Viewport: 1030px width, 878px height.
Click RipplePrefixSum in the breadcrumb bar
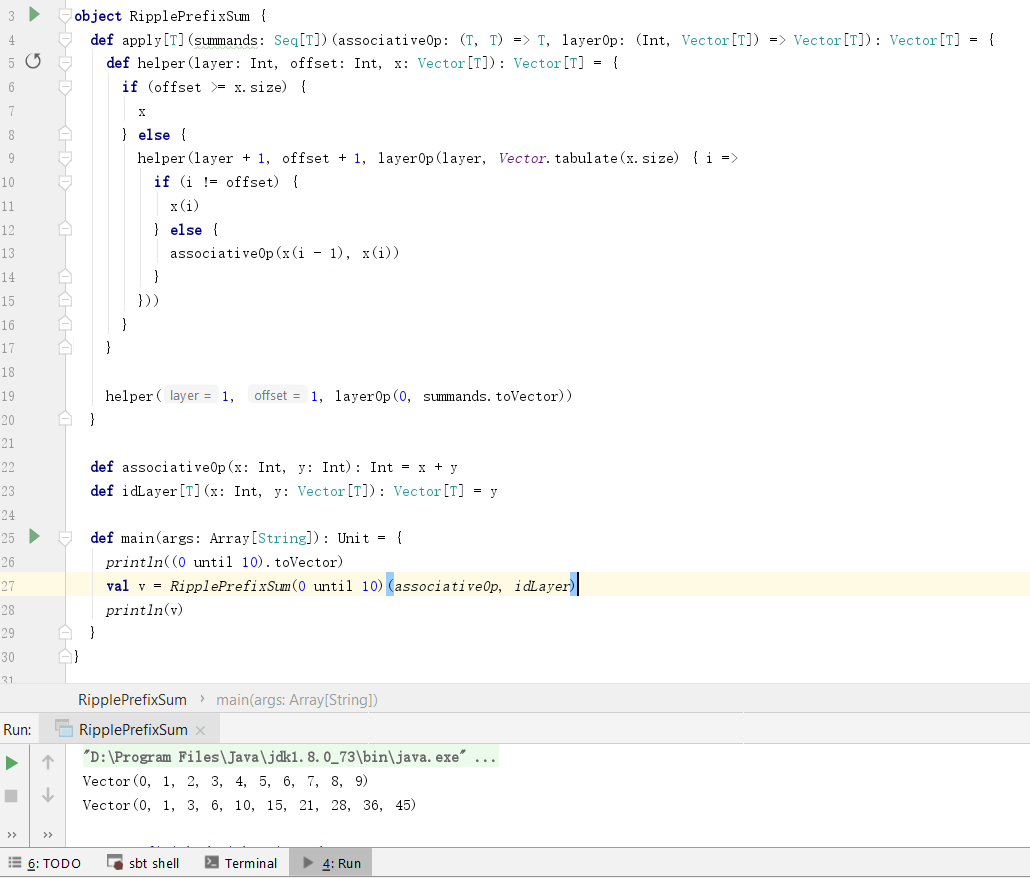[132, 700]
